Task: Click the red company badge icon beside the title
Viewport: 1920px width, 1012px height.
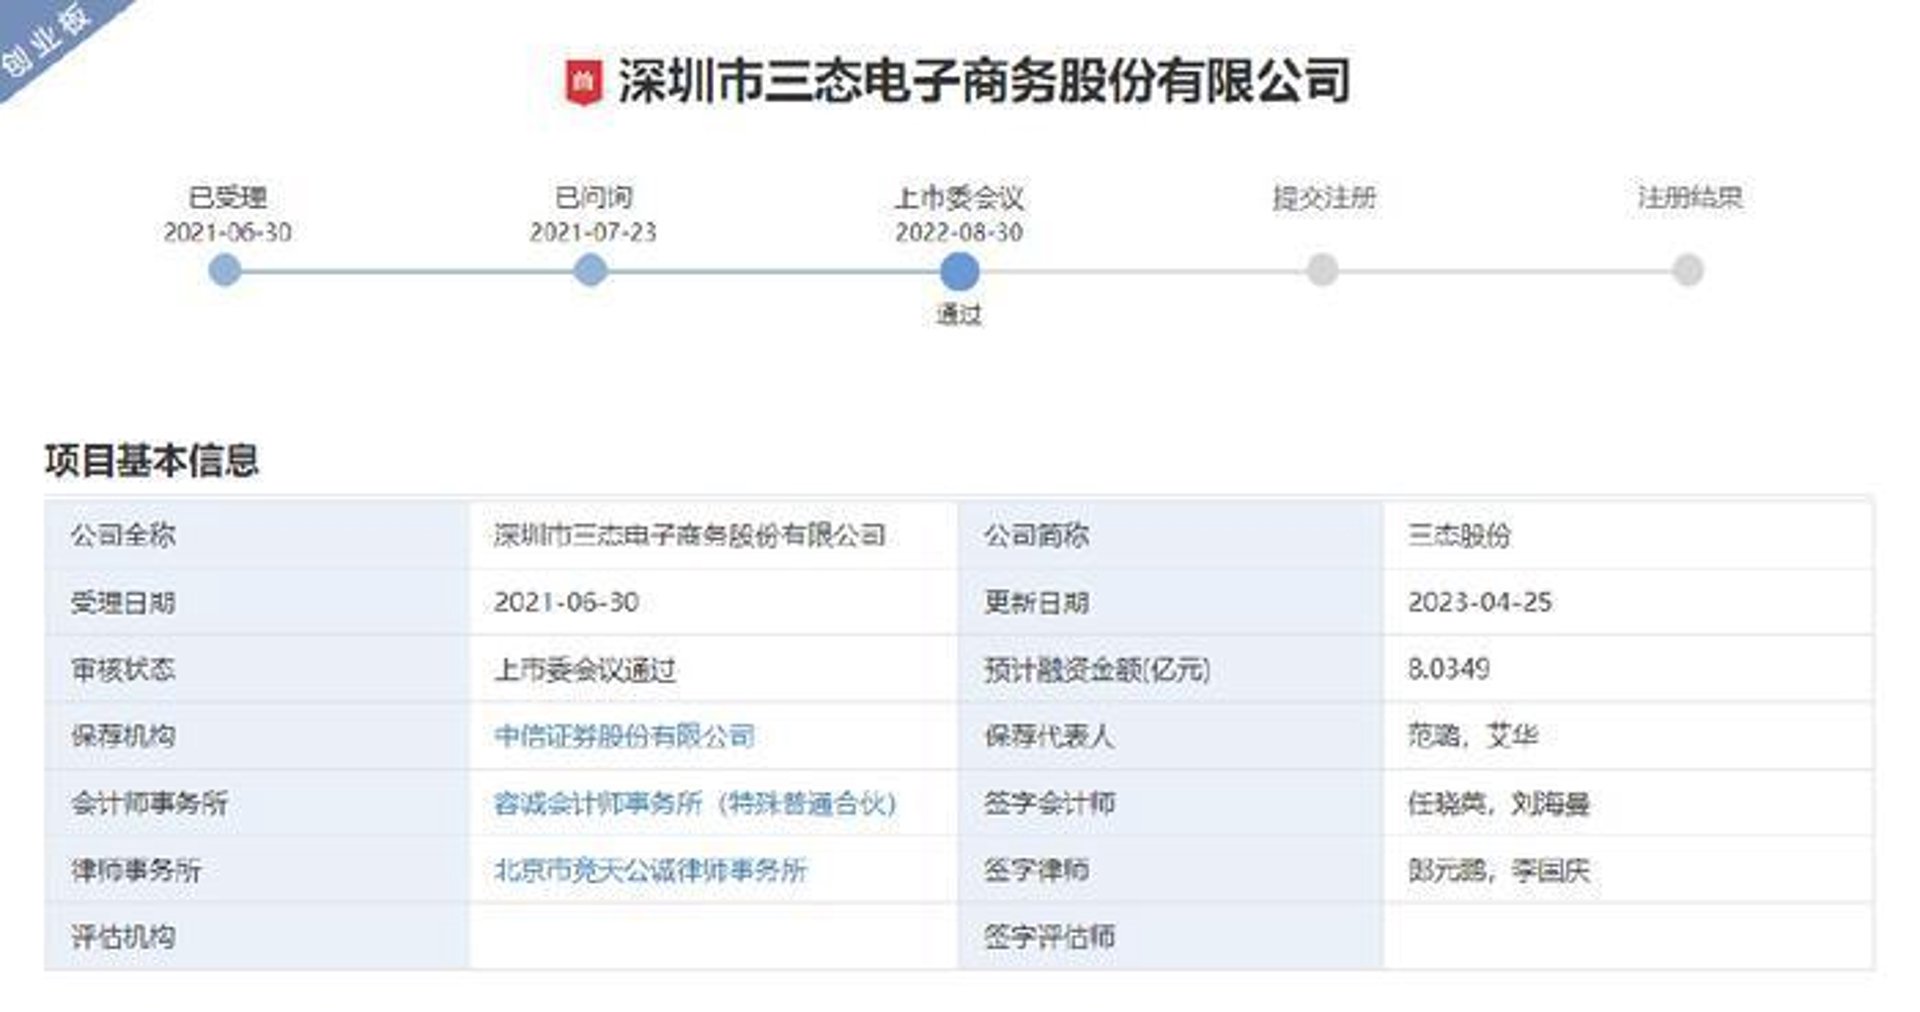Action: pos(583,82)
